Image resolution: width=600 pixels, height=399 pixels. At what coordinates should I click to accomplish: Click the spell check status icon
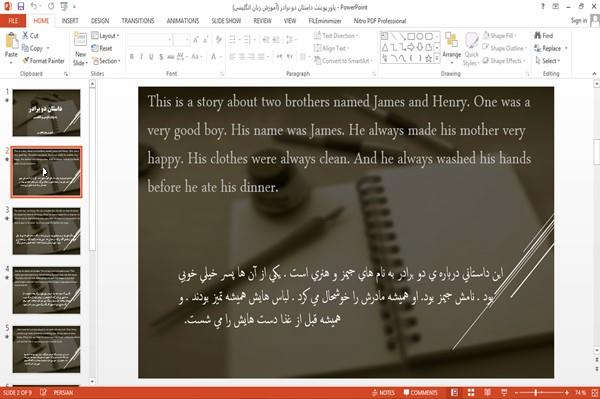tap(43, 392)
